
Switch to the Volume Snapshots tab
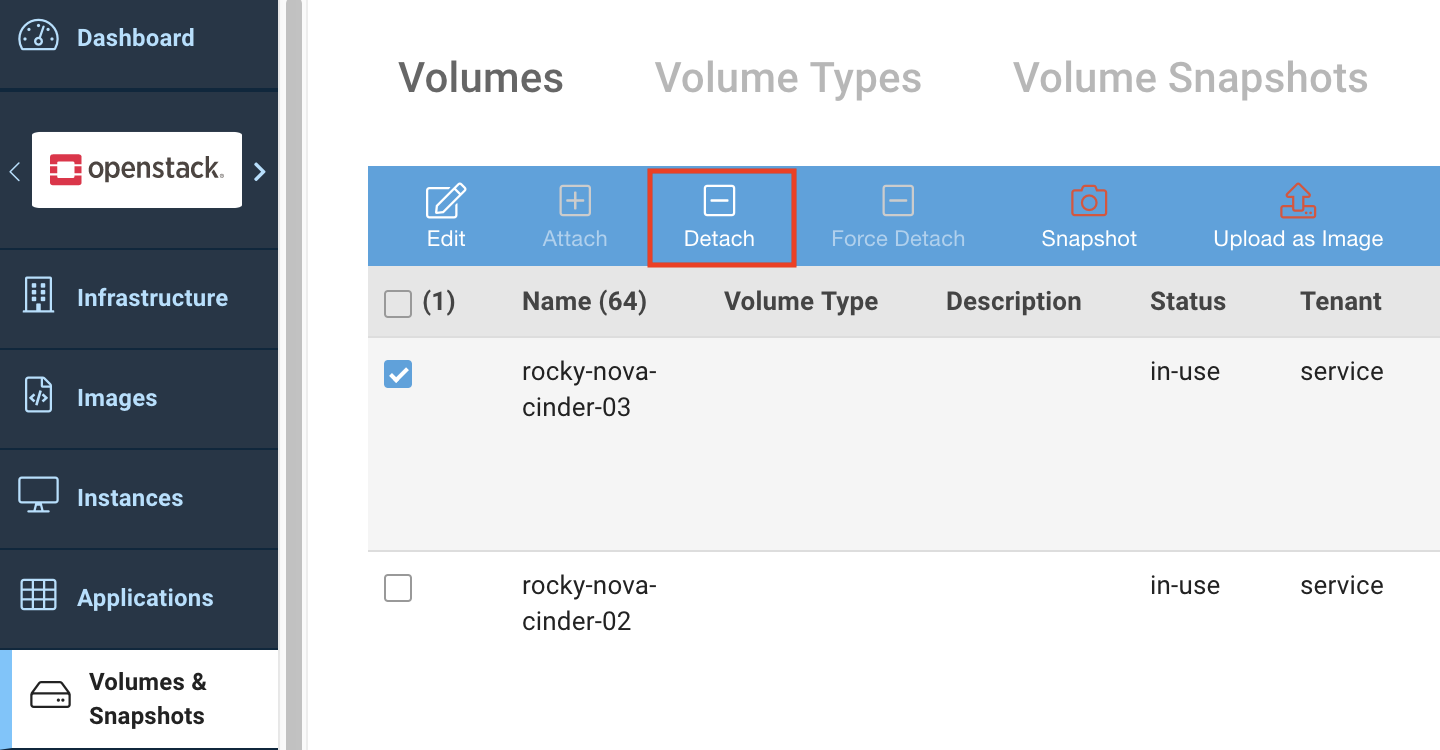(x=1190, y=78)
